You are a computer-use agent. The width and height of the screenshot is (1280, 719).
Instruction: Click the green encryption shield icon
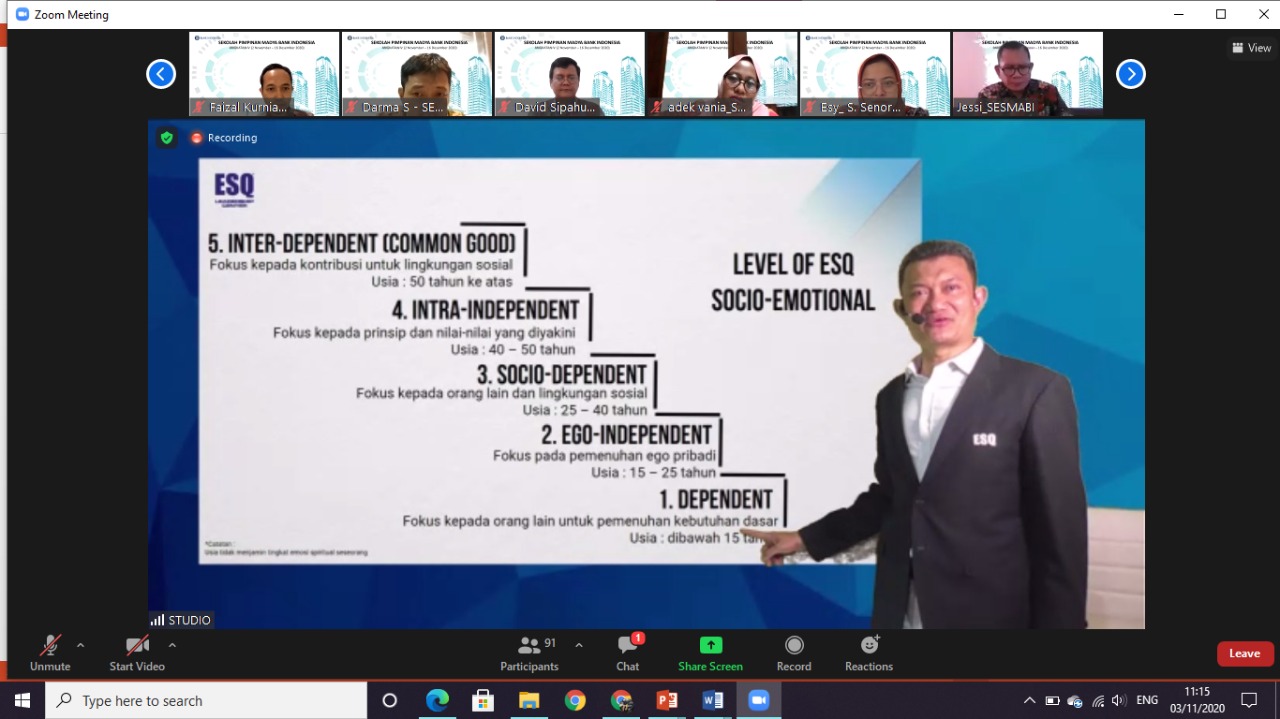pos(167,138)
